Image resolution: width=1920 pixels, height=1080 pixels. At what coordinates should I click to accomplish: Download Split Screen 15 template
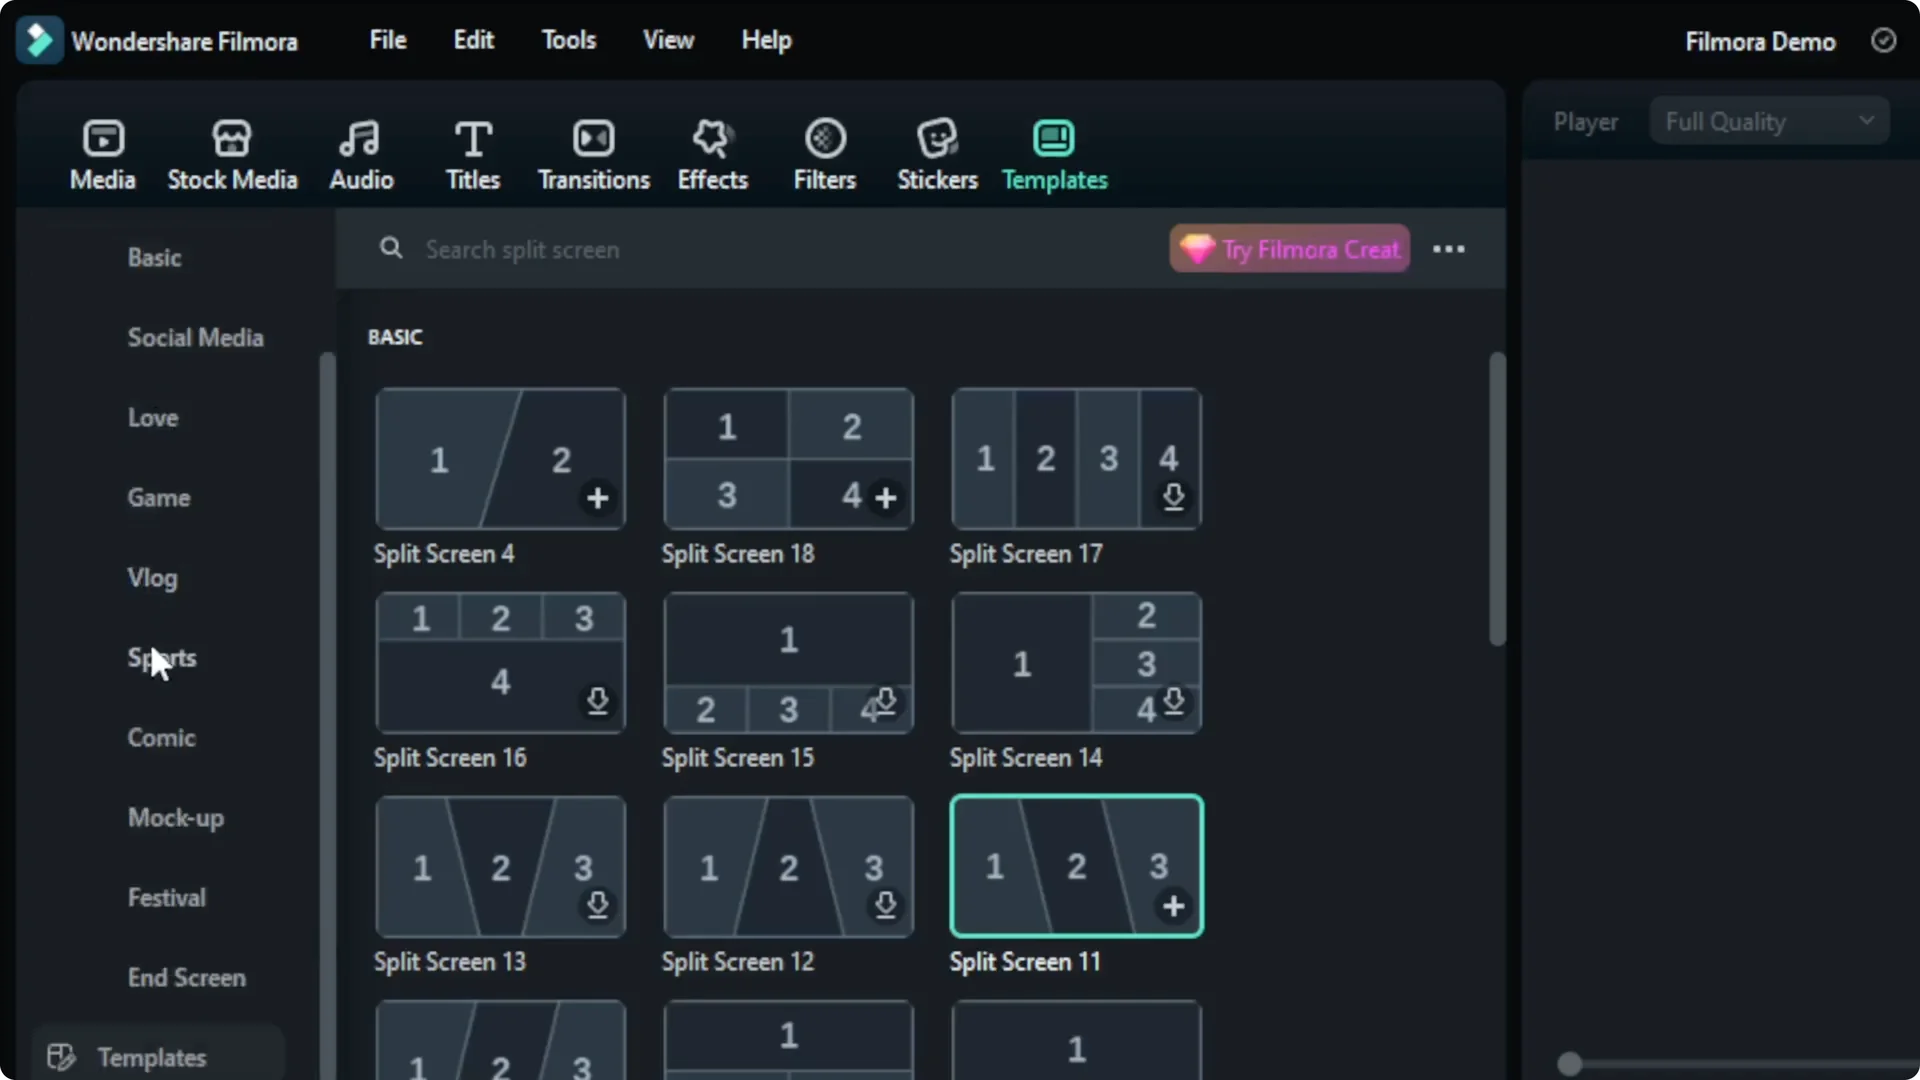[886, 701]
